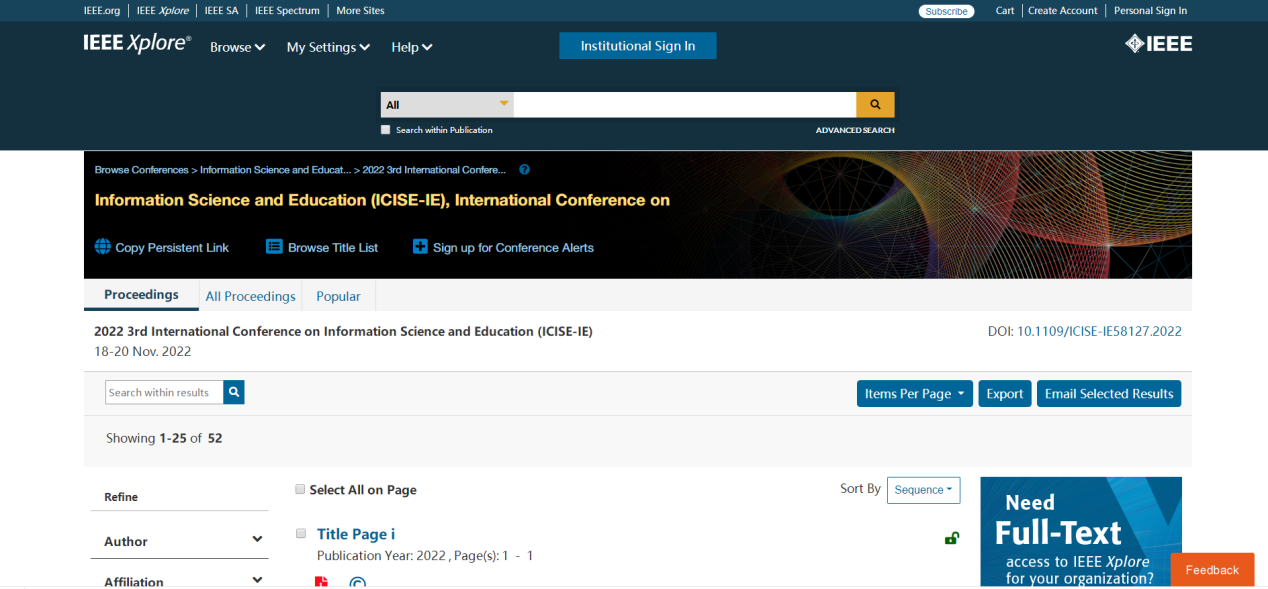Click the 2022 3rd International Confere... breadcrumb
Viewport: 1268px width, 589px height.
(x=434, y=170)
